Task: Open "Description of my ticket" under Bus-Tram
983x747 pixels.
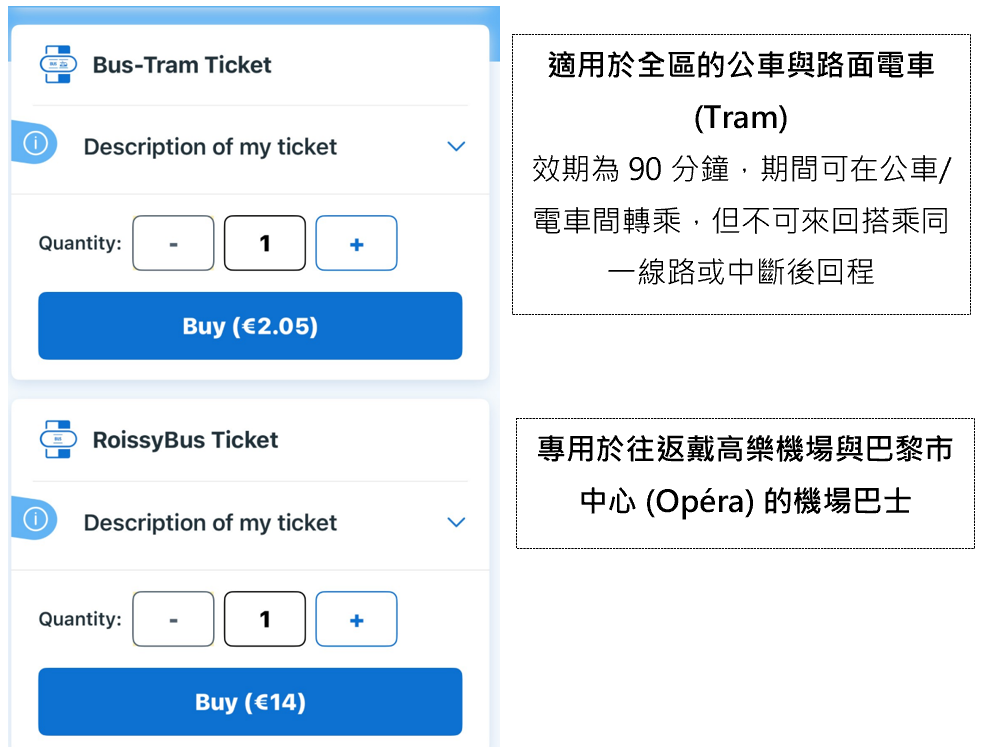Action: point(210,147)
